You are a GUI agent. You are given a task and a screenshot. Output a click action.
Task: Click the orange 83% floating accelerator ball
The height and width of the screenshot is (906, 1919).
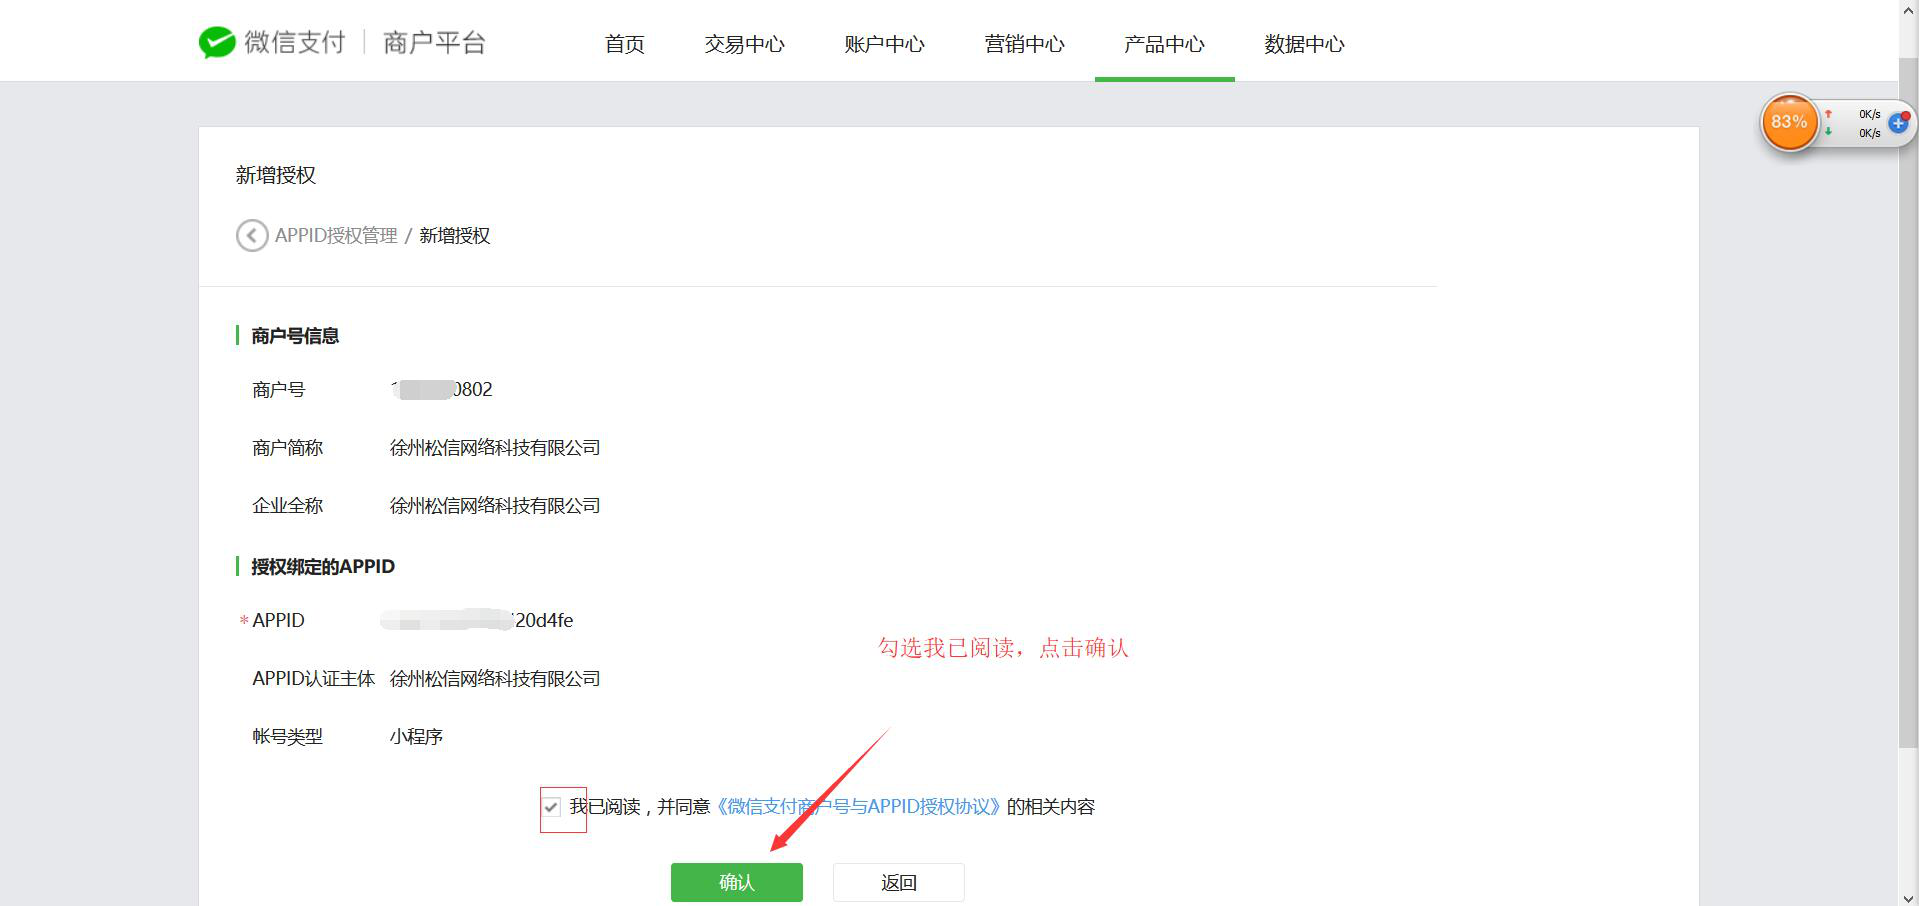[x=1789, y=122]
